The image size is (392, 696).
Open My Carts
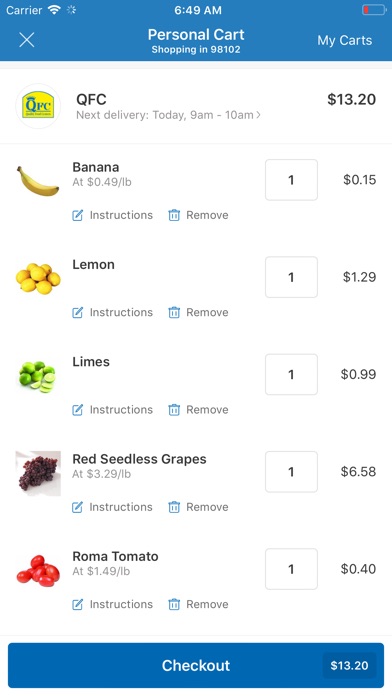(344, 40)
